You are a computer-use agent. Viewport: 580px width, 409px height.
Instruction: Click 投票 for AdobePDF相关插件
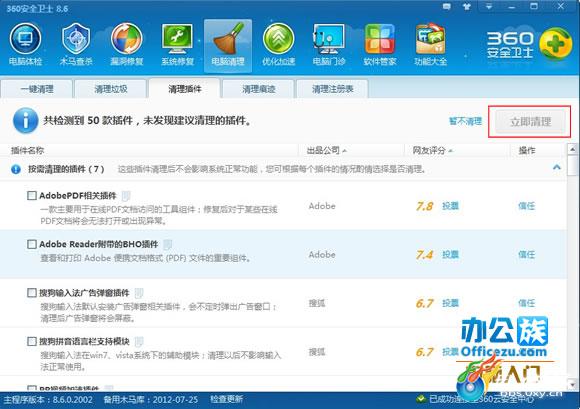coord(450,206)
